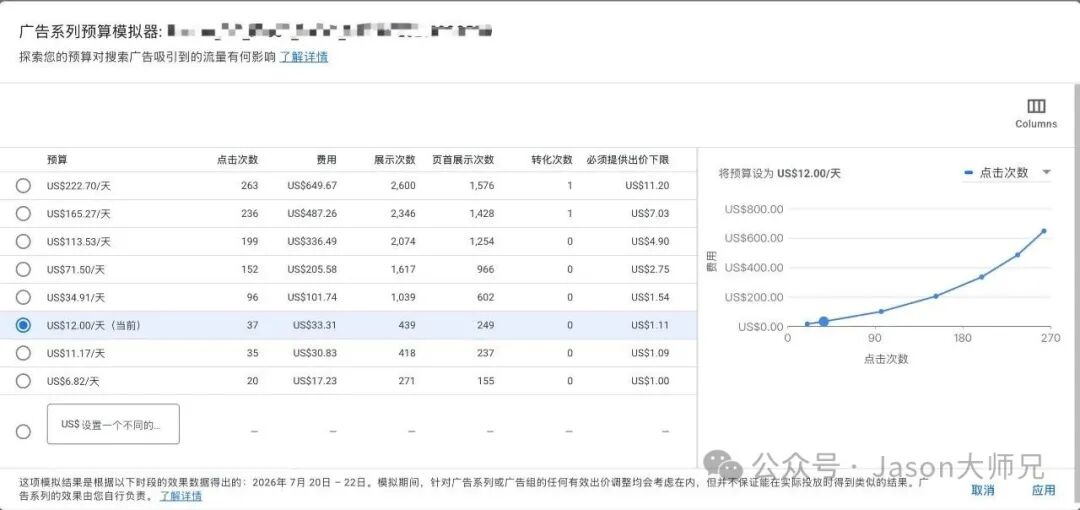Click the US$2.75 bid floor cell
This screenshot has width=1080, height=510.
point(650,269)
